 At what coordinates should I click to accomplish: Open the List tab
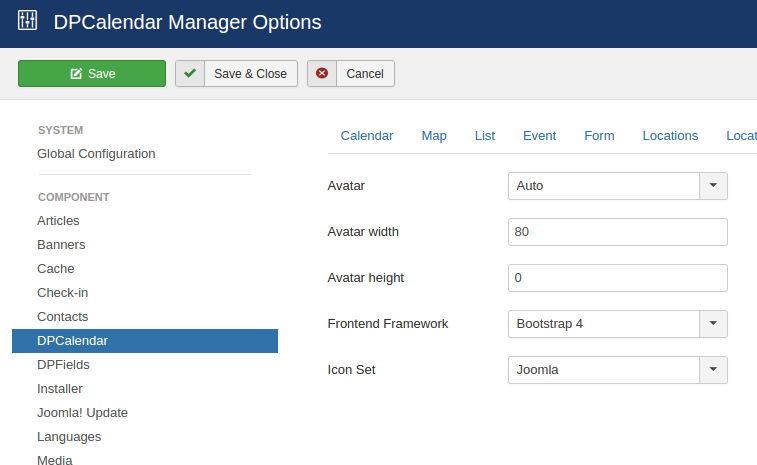(485, 136)
